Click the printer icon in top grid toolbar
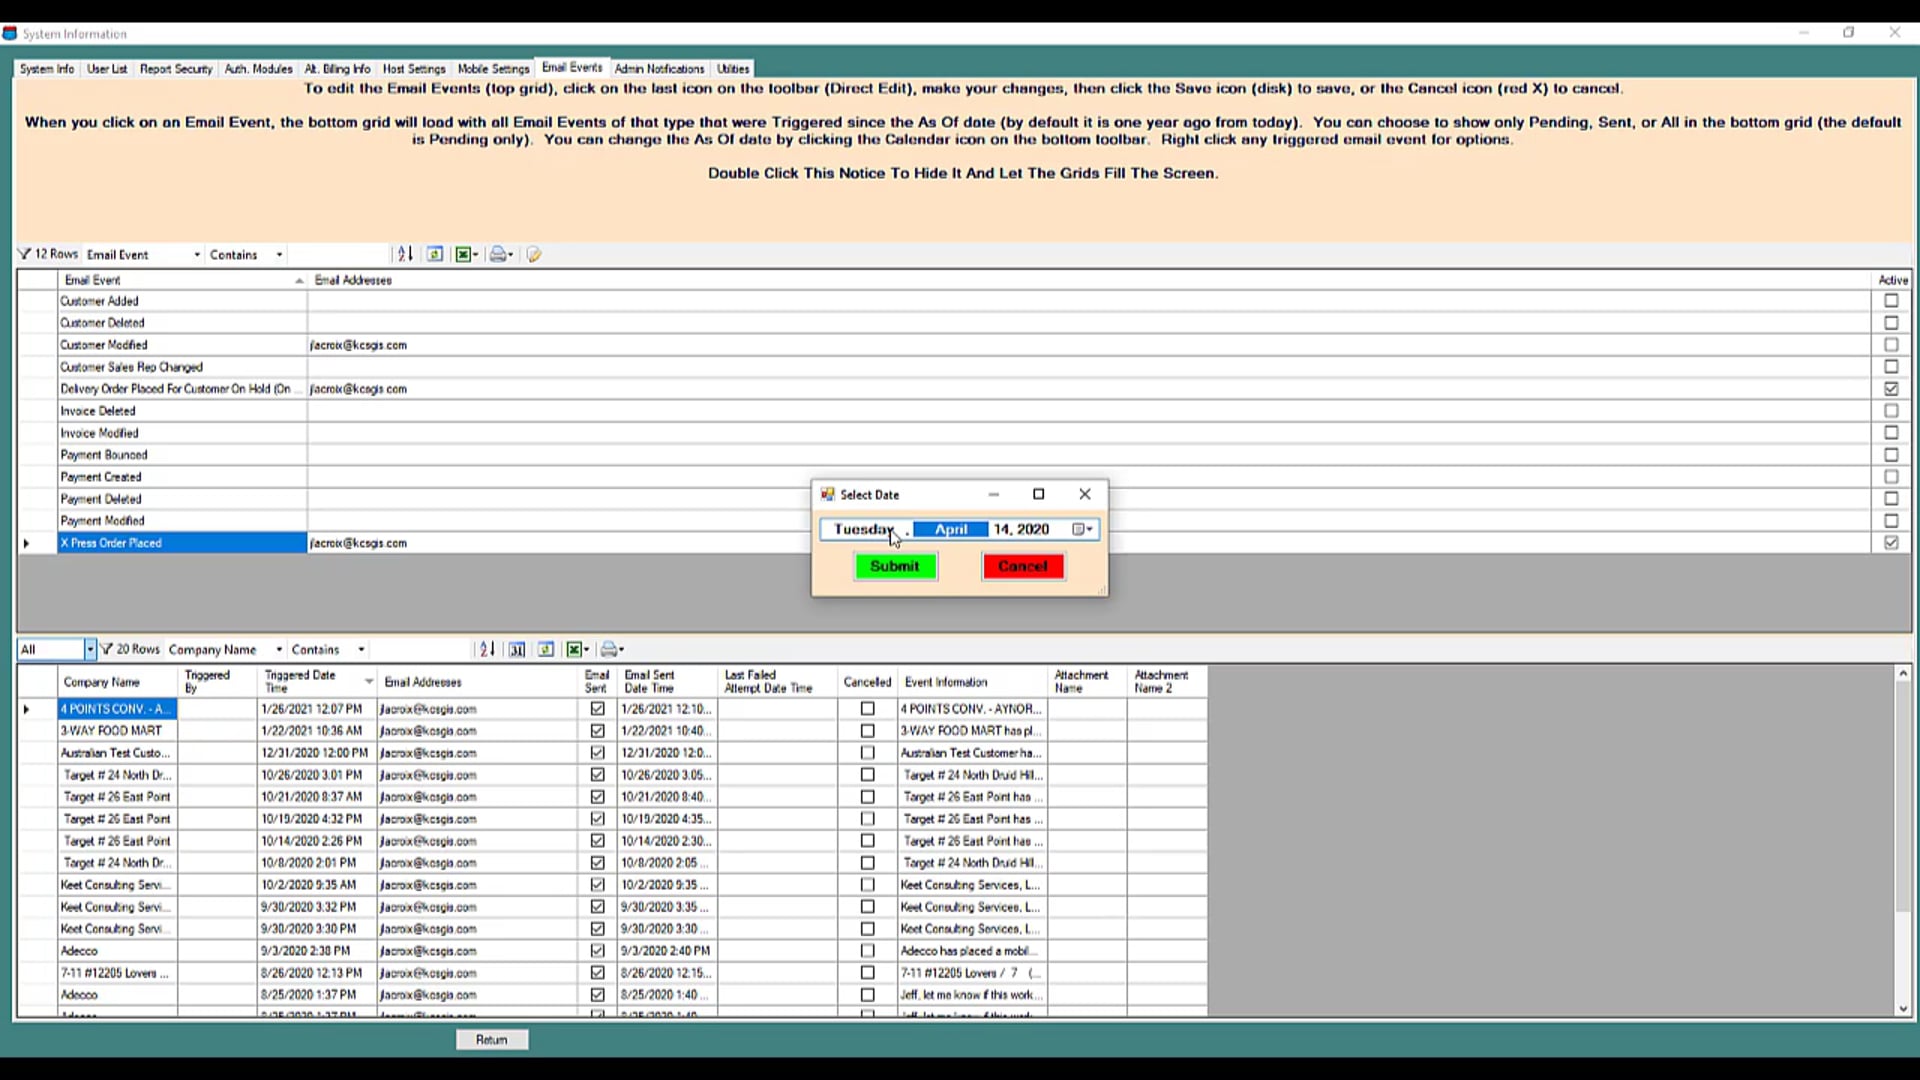The image size is (1920, 1080). [500, 254]
